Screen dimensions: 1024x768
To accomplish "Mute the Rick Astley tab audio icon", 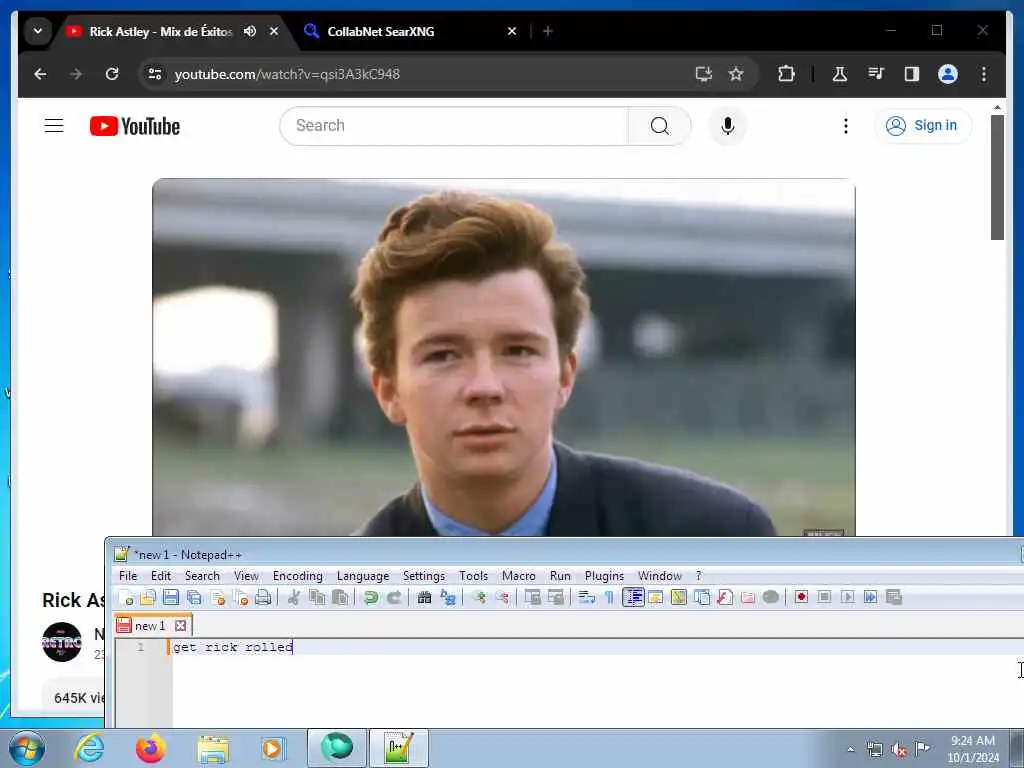I will [249, 31].
